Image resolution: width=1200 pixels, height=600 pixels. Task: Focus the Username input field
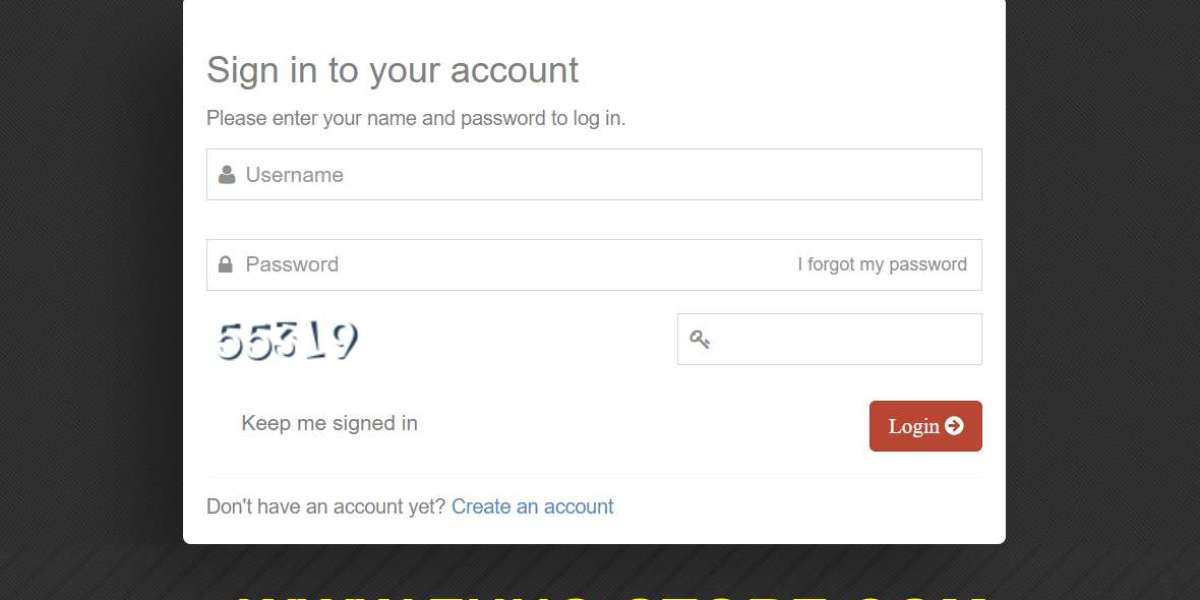coord(594,174)
